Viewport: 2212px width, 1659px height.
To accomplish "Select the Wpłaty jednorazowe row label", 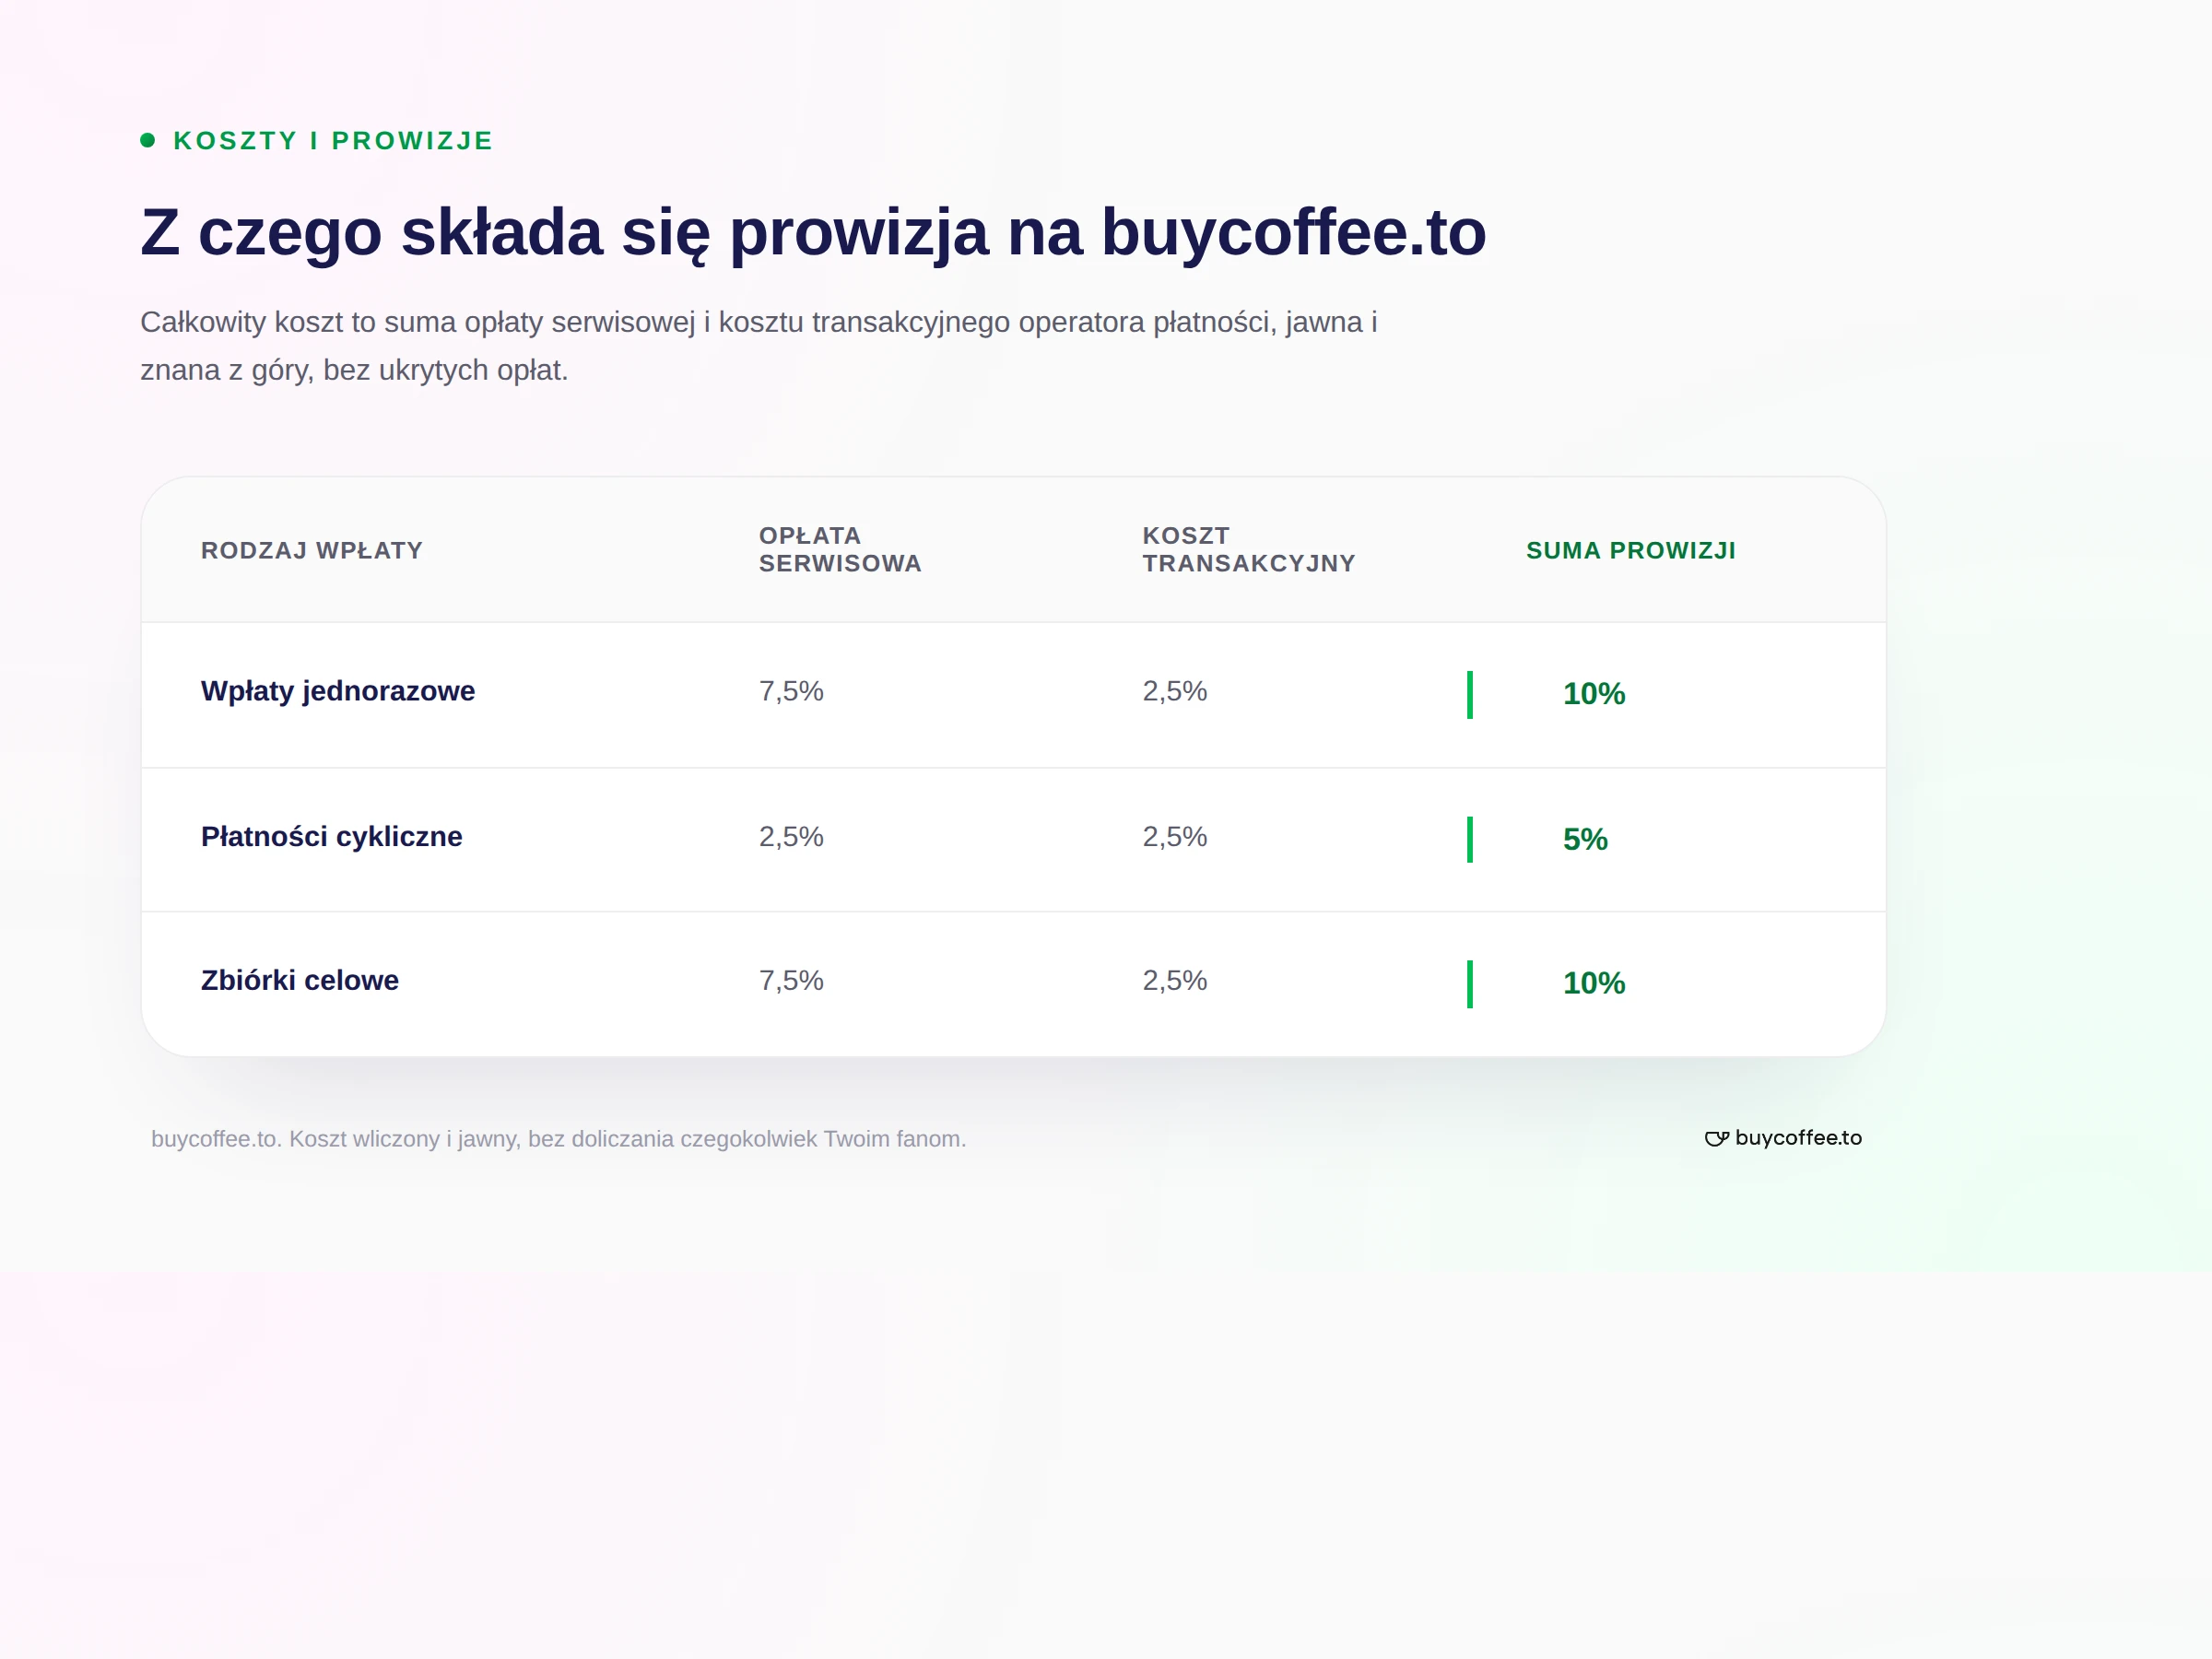I will [338, 691].
